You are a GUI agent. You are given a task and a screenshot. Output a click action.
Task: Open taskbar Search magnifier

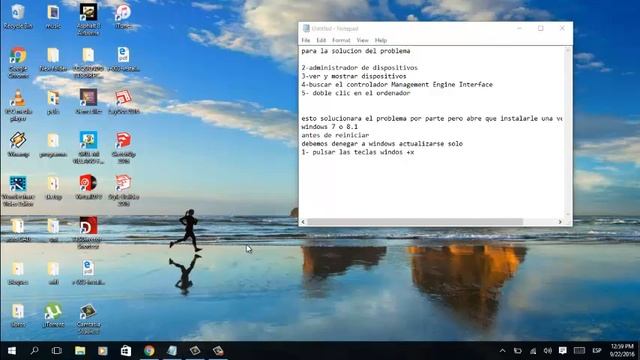coord(34,351)
